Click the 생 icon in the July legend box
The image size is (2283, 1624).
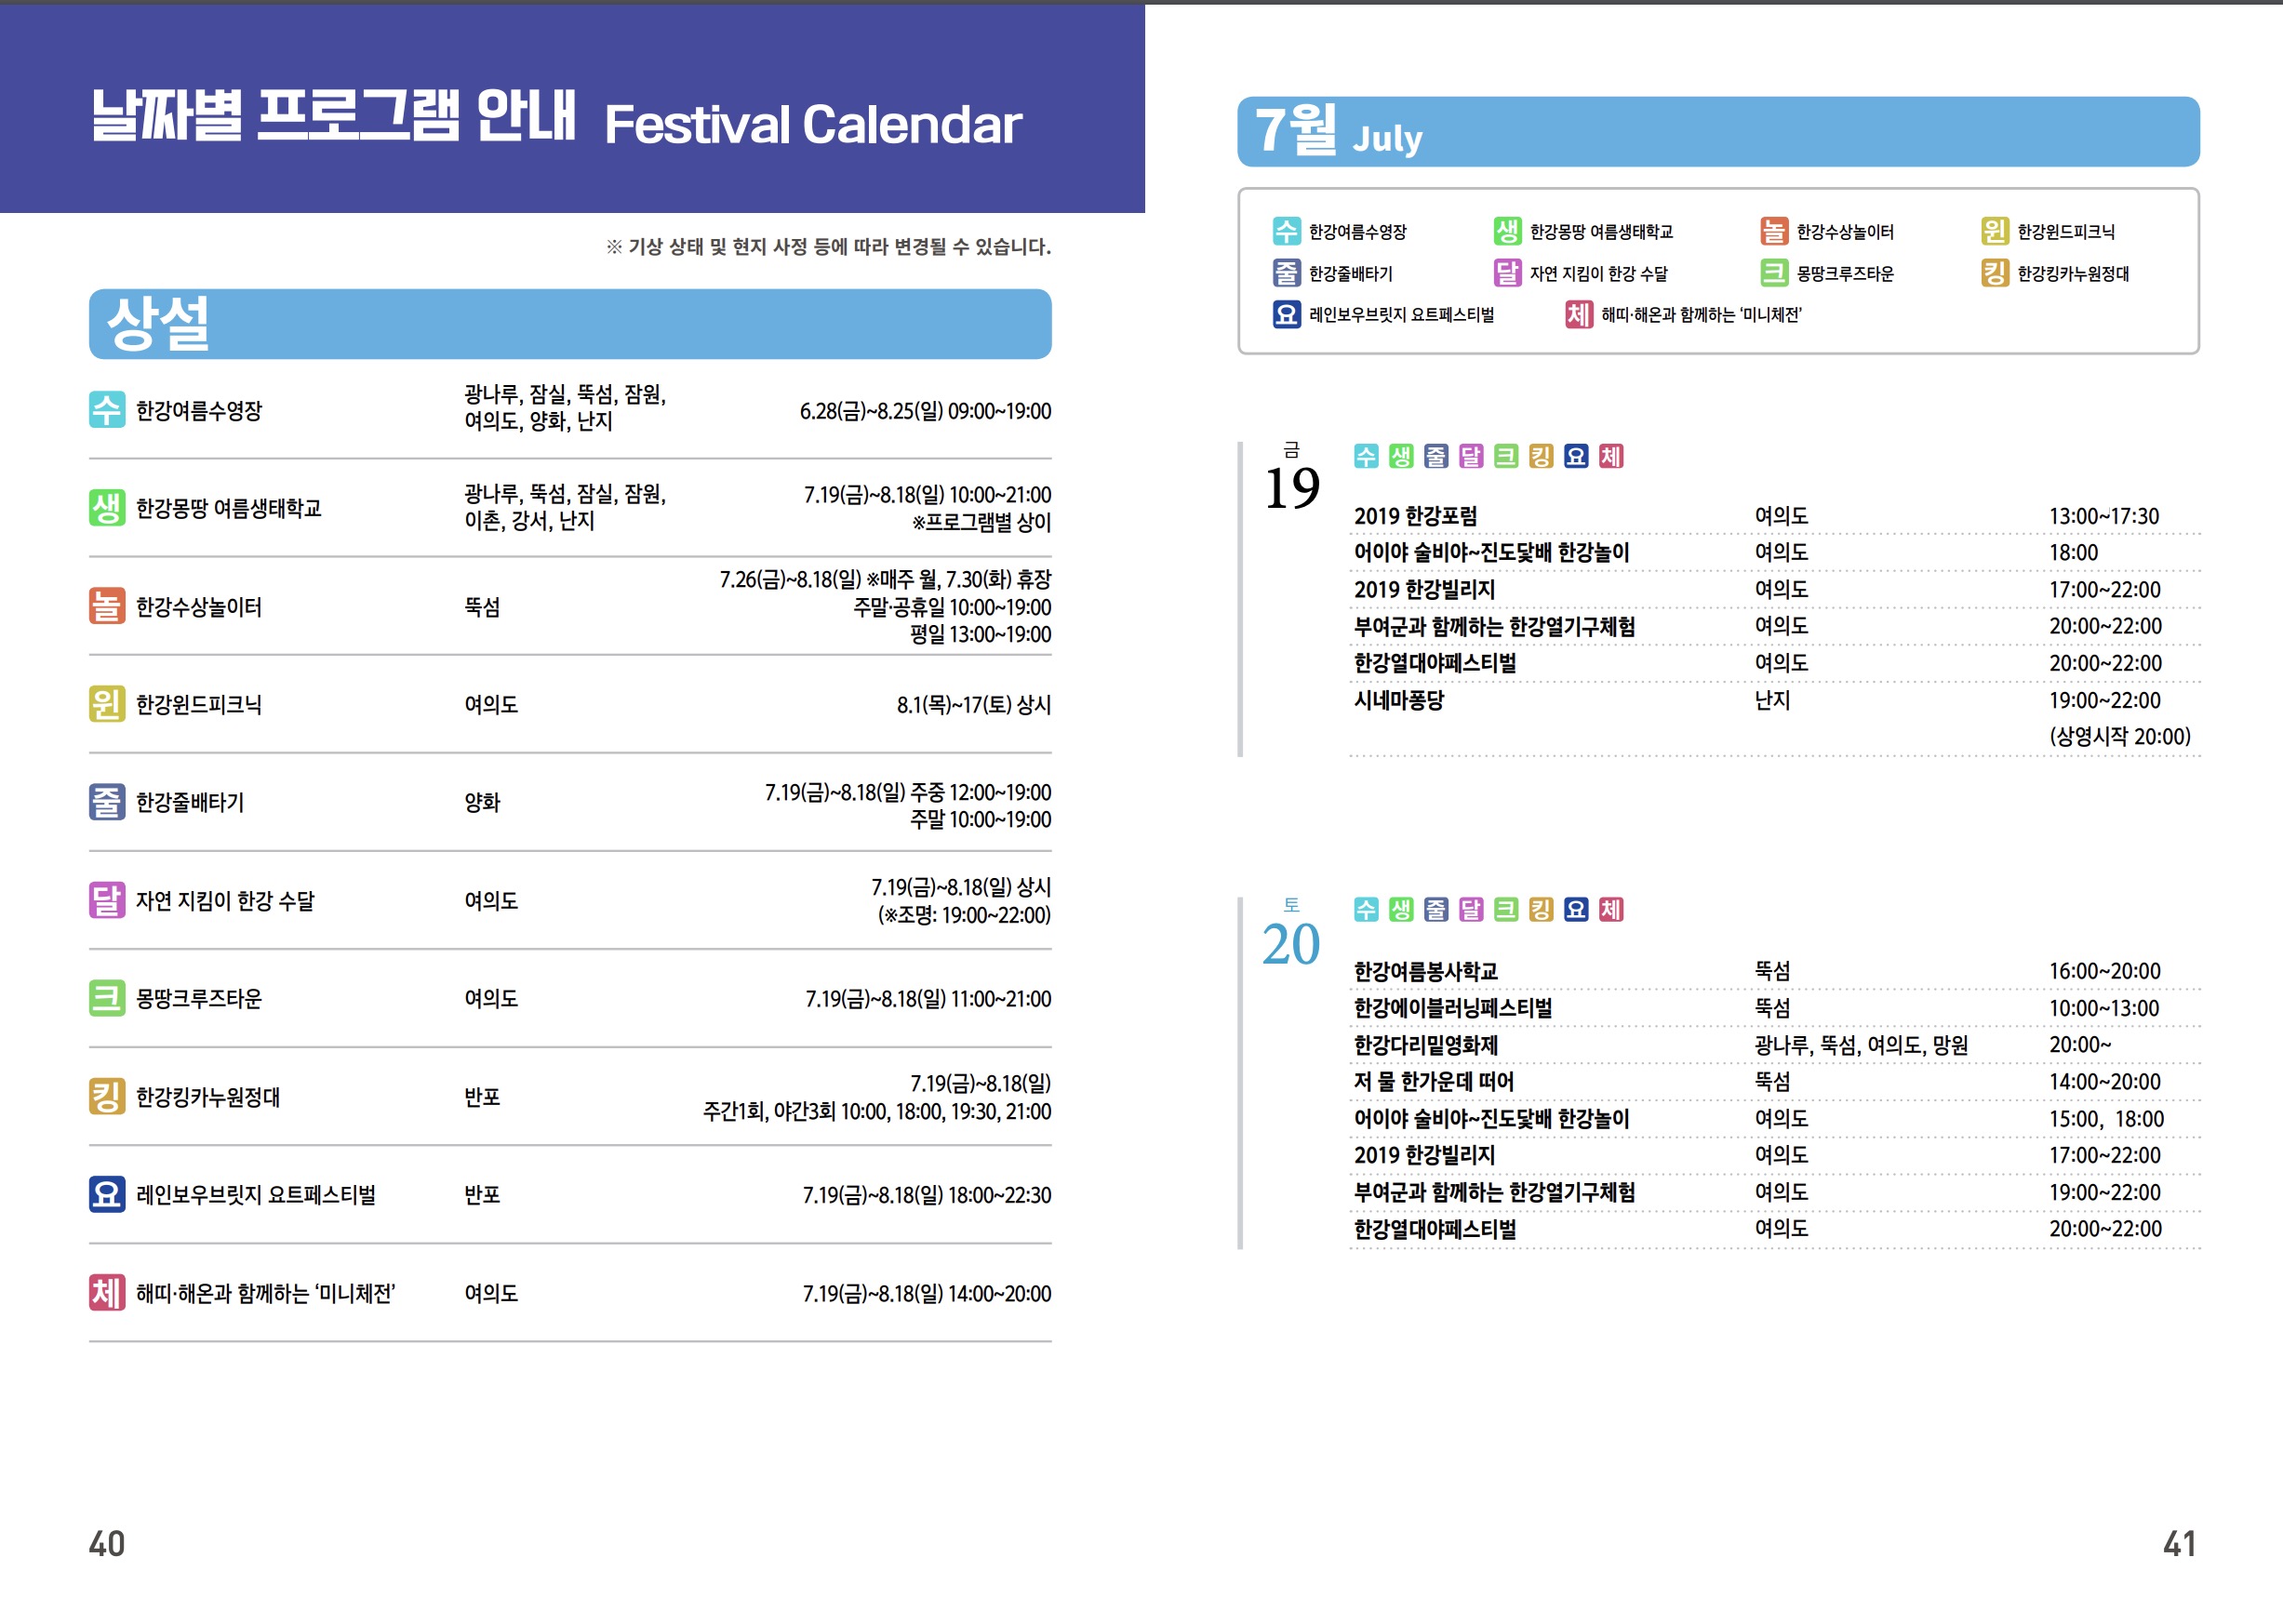(1507, 231)
